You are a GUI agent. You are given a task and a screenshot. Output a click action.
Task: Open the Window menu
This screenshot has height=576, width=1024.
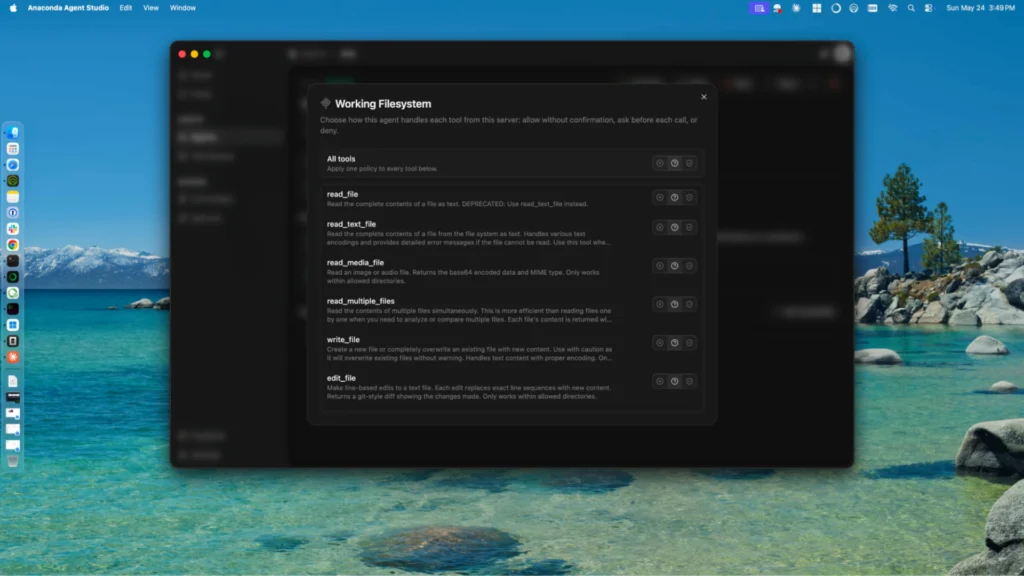[183, 8]
